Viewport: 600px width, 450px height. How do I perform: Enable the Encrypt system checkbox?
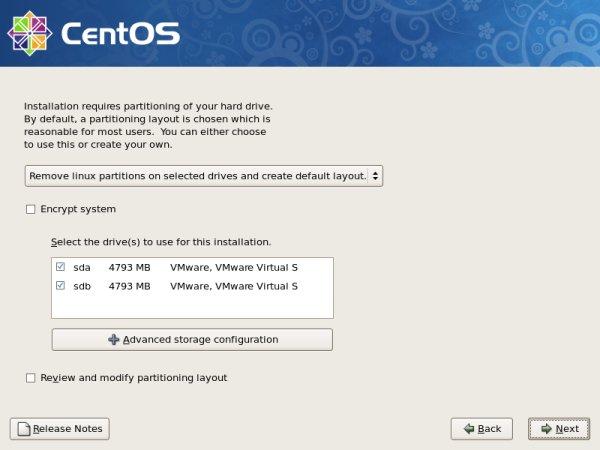(31, 209)
